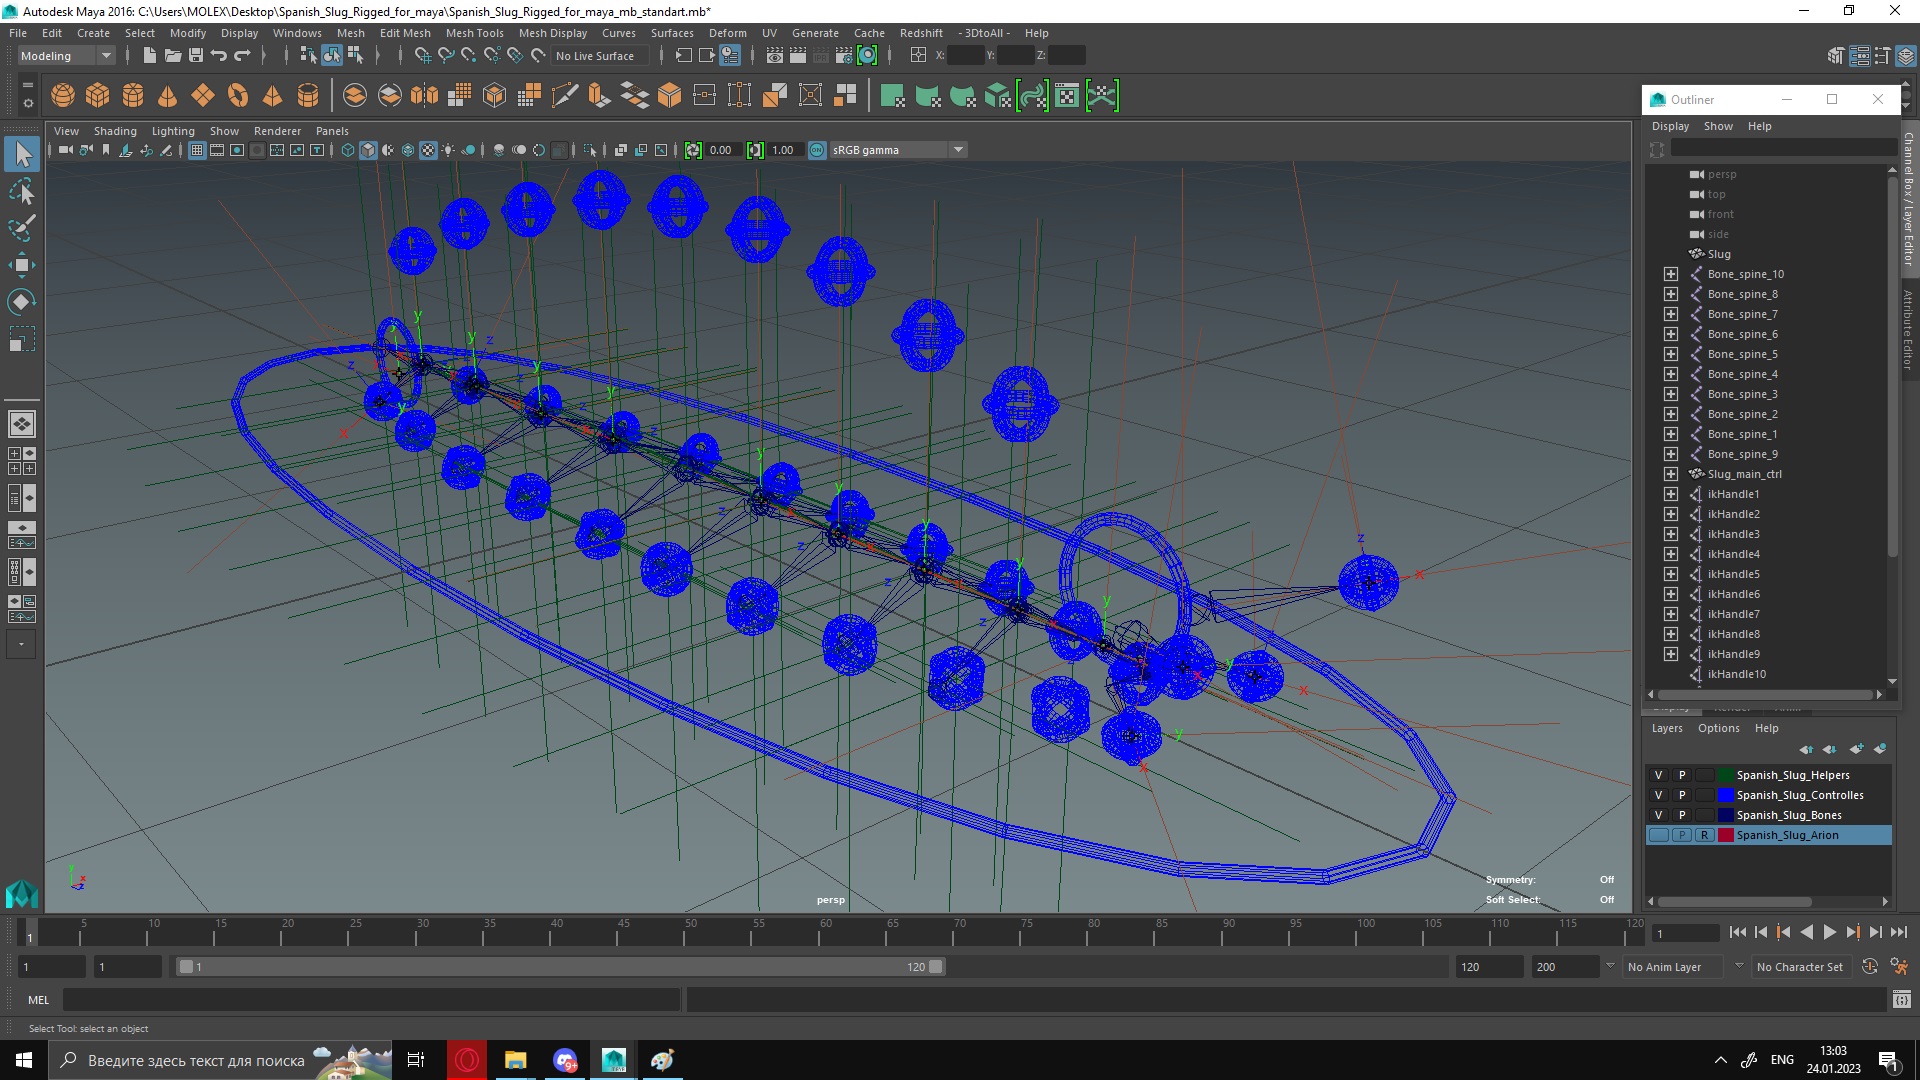Open the Redshift menu
Image resolution: width=1920 pixels, height=1080 pixels.
click(921, 33)
